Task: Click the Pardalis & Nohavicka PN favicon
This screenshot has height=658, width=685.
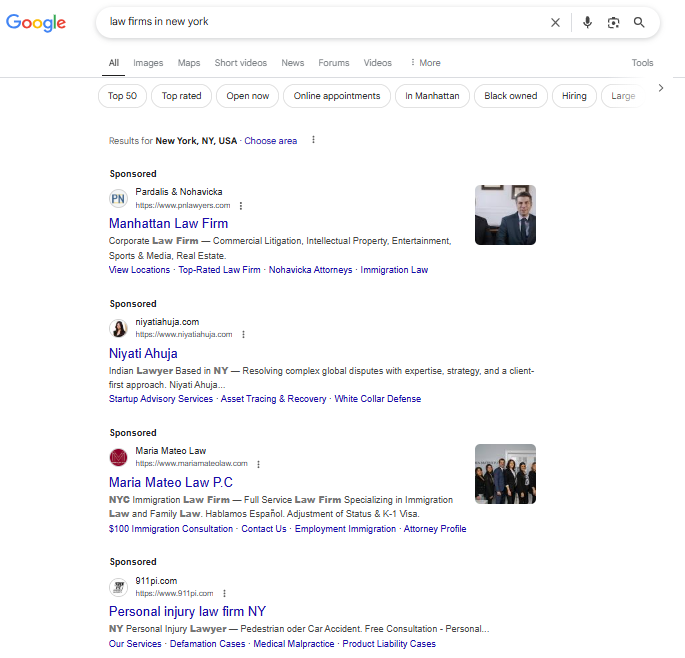Action: (x=118, y=199)
